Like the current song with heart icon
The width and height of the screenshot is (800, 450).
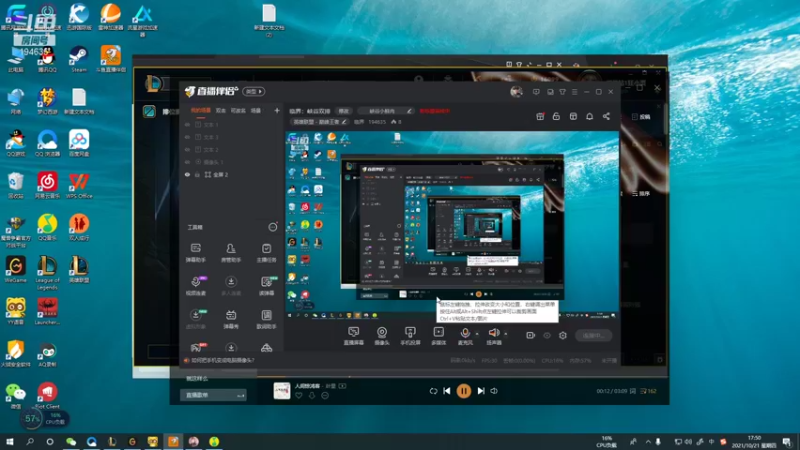click(x=298, y=395)
